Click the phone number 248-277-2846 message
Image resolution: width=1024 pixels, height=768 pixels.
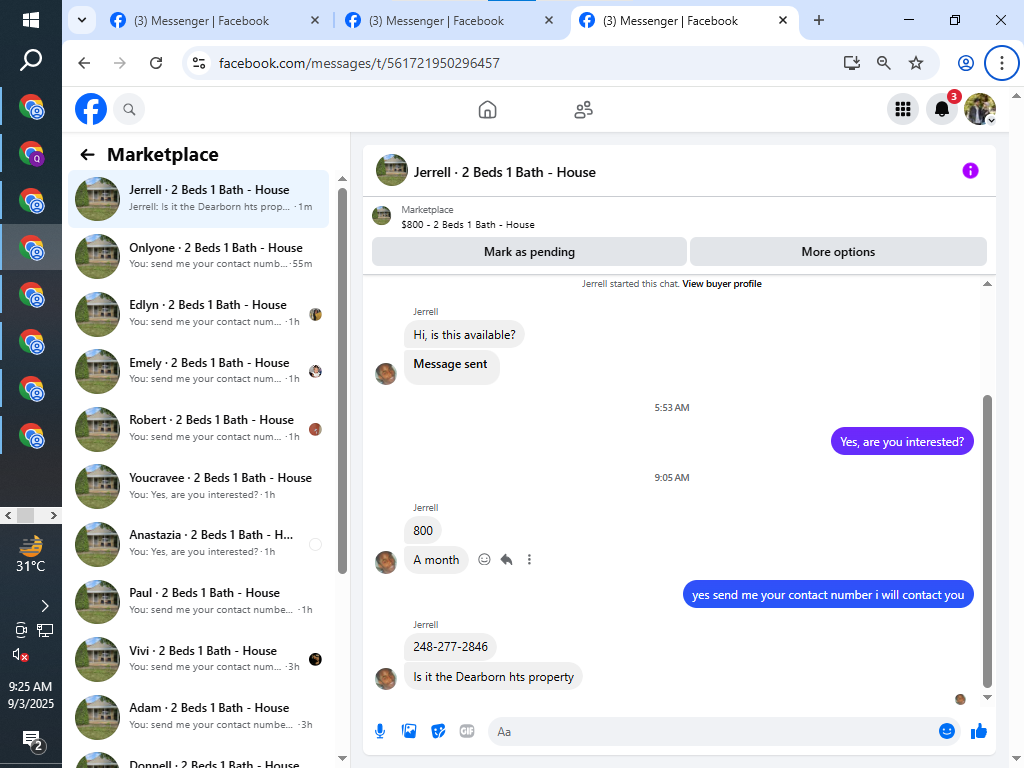pyautogui.click(x=451, y=647)
